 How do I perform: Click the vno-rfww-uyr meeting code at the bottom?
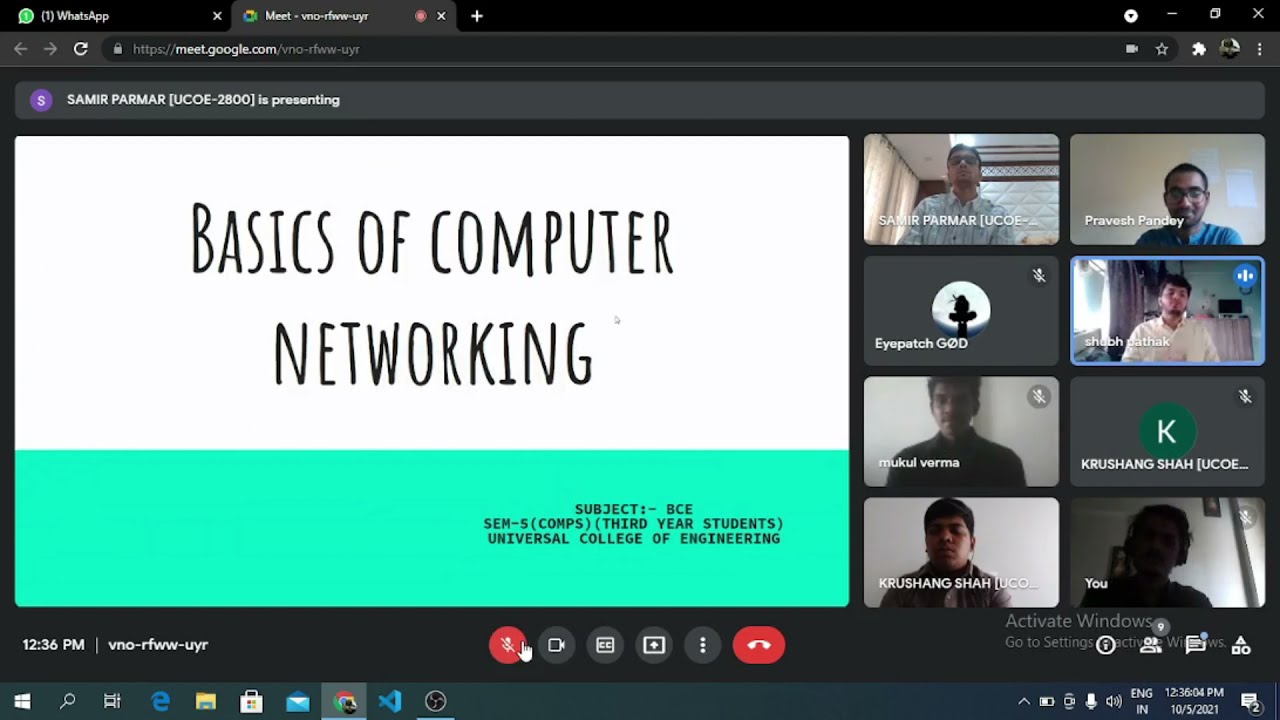pyautogui.click(x=158, y=645)
